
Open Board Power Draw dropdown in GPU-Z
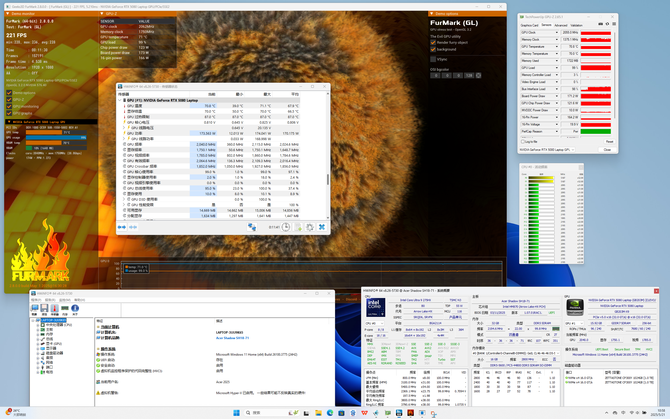click(557, 96)
